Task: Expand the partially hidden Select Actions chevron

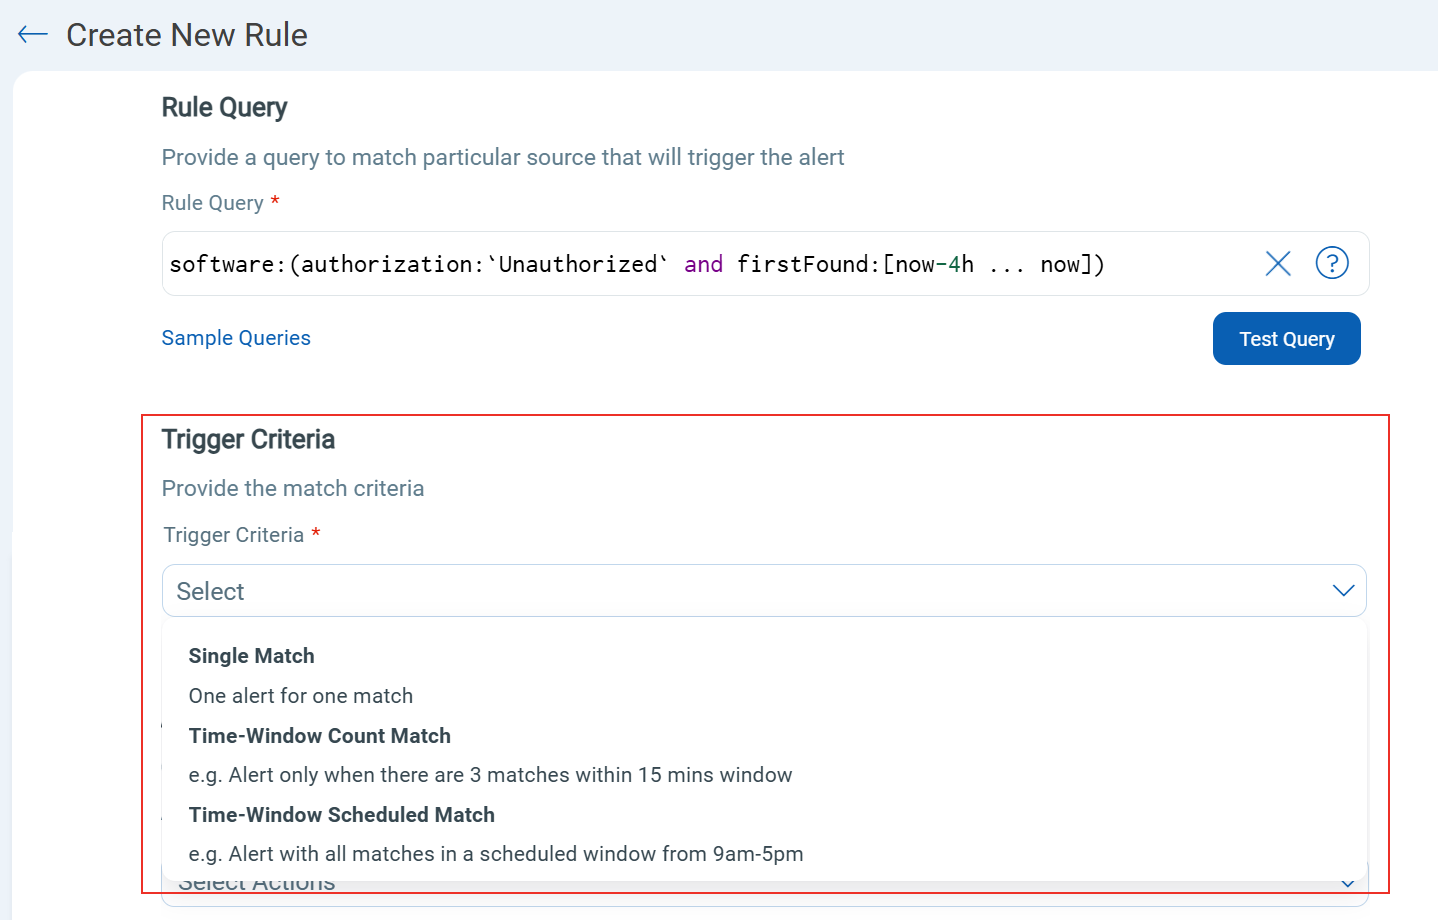Action: pyautogui.click(x=1348, y=884)
